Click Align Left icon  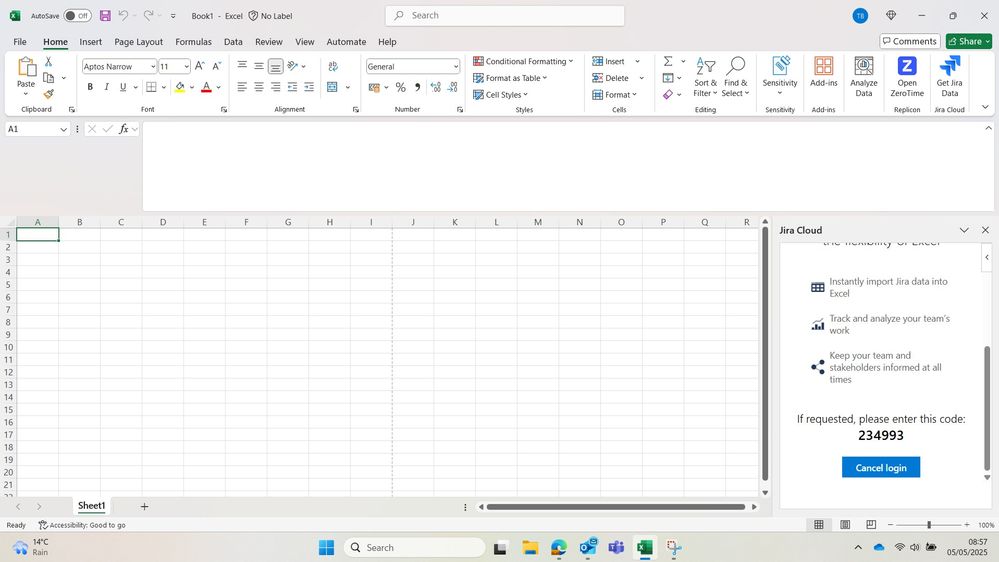242,87
